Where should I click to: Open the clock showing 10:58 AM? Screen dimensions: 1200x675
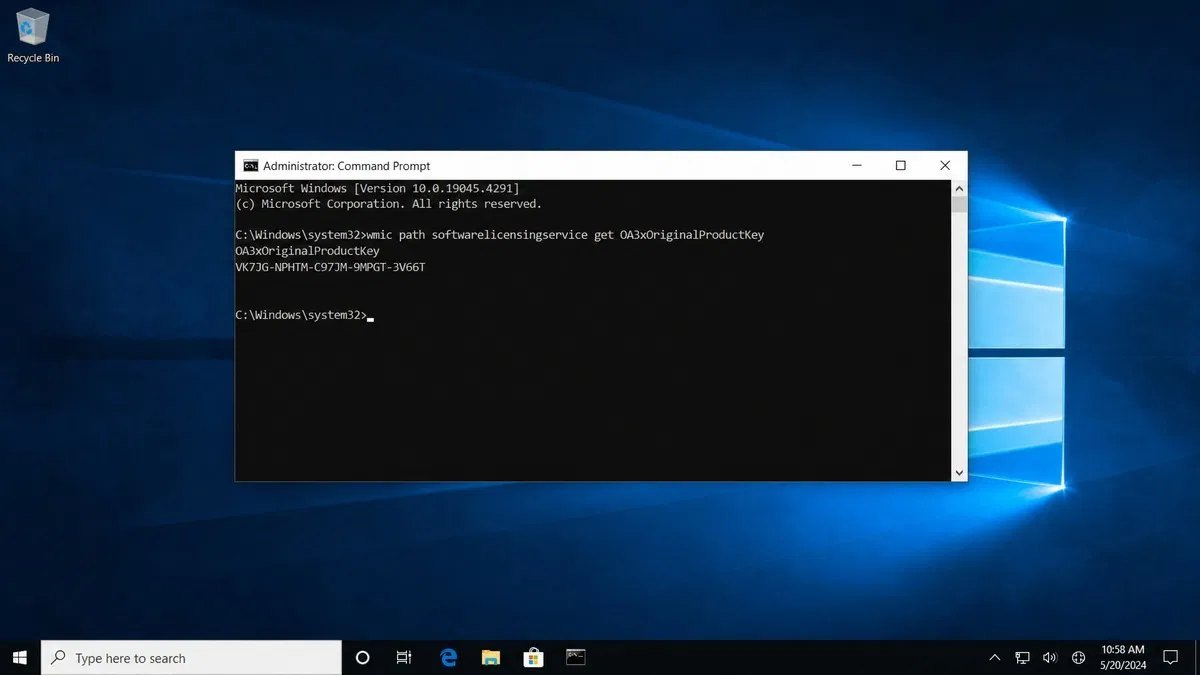pyautogui.click(x=1122, y=657)
